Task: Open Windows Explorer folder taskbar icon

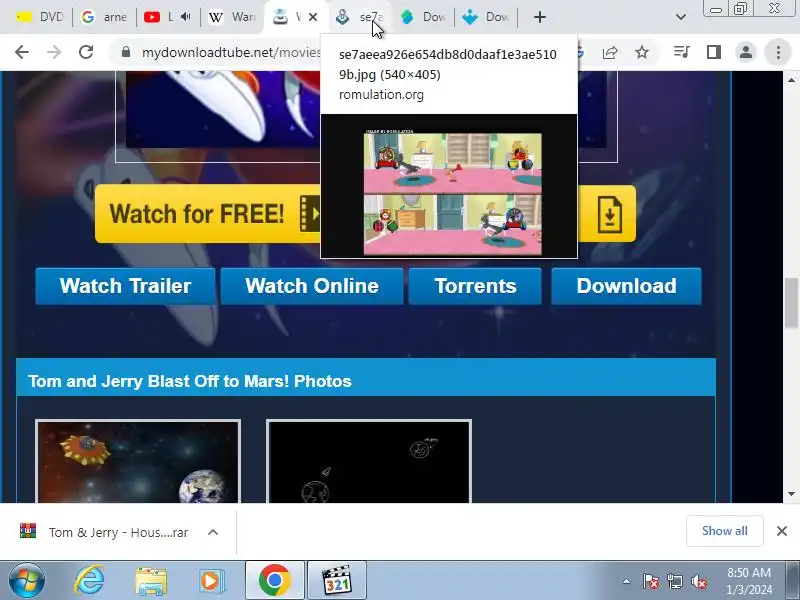Action: (151, 581)
